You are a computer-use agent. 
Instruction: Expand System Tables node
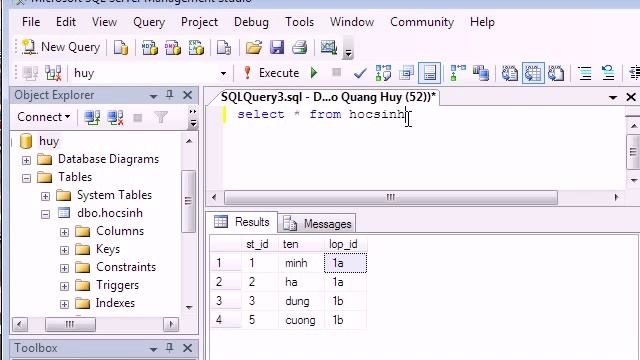[x=45, y=196]
